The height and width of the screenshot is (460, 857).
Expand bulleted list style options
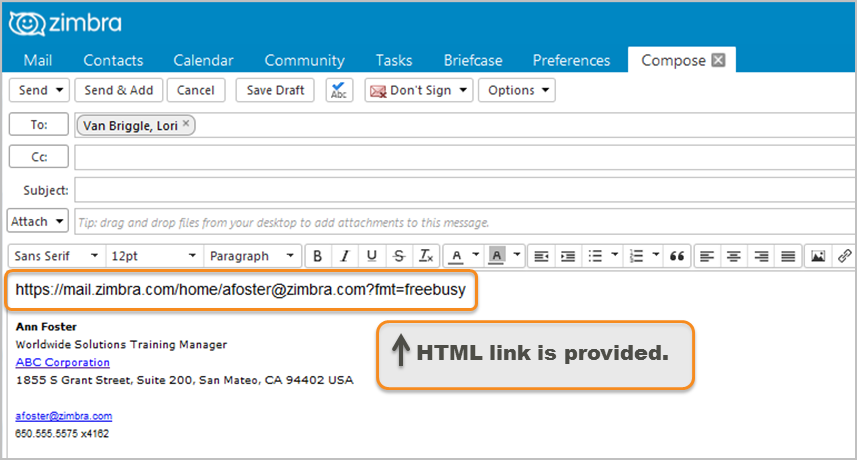614,255
